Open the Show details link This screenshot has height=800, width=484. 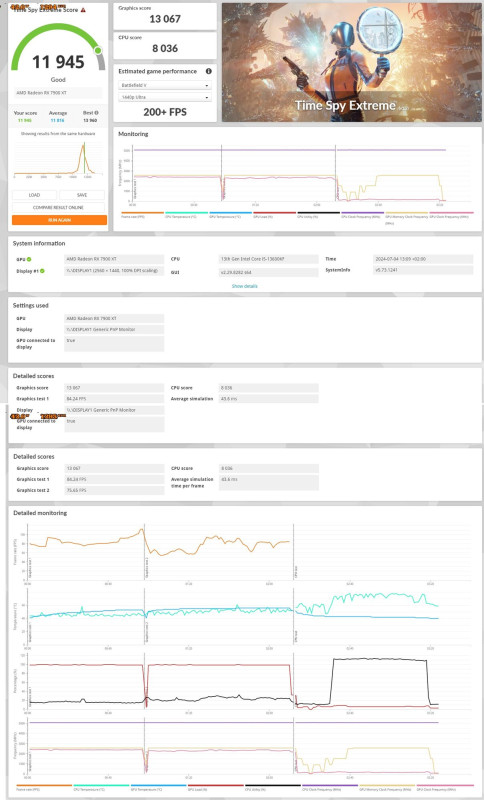[244, 286]
